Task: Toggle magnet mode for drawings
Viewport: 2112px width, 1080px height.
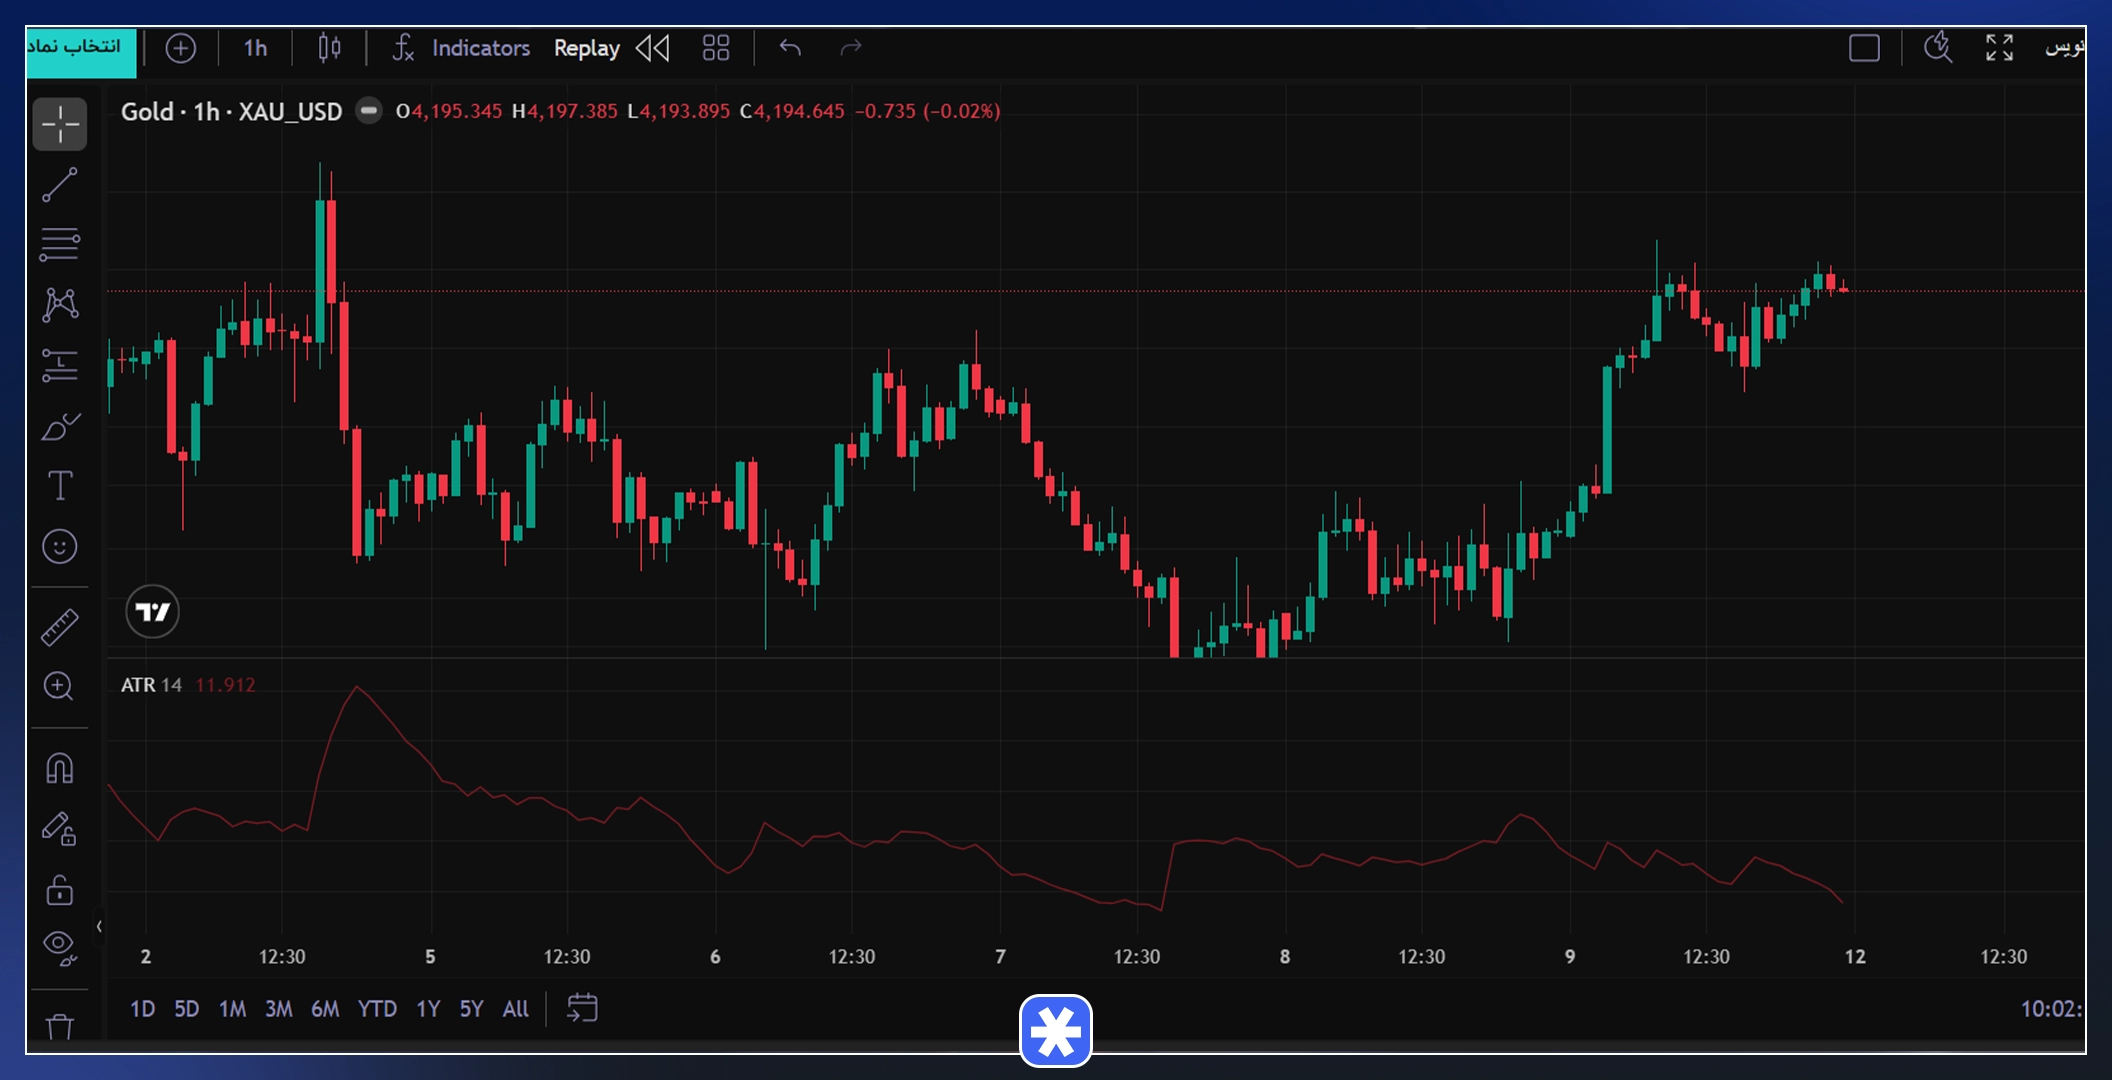Action: (x=60, y=768)
